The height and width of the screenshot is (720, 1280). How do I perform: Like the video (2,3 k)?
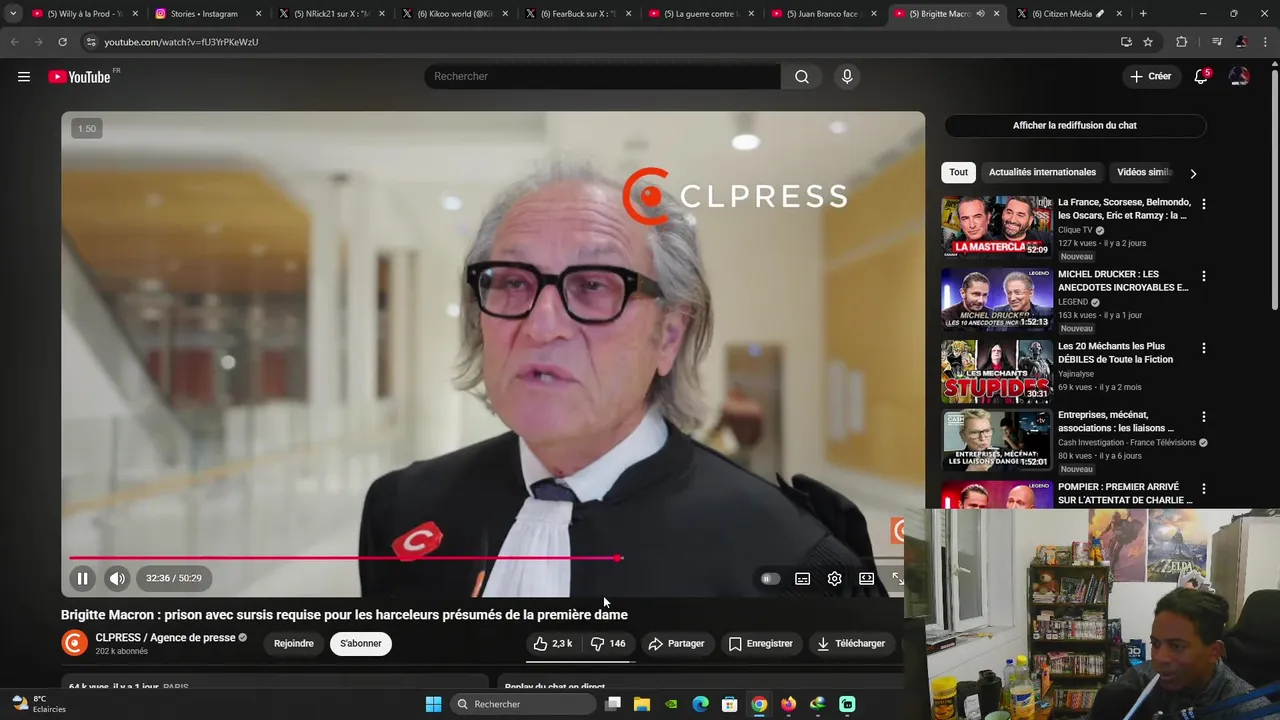point(553,644)
